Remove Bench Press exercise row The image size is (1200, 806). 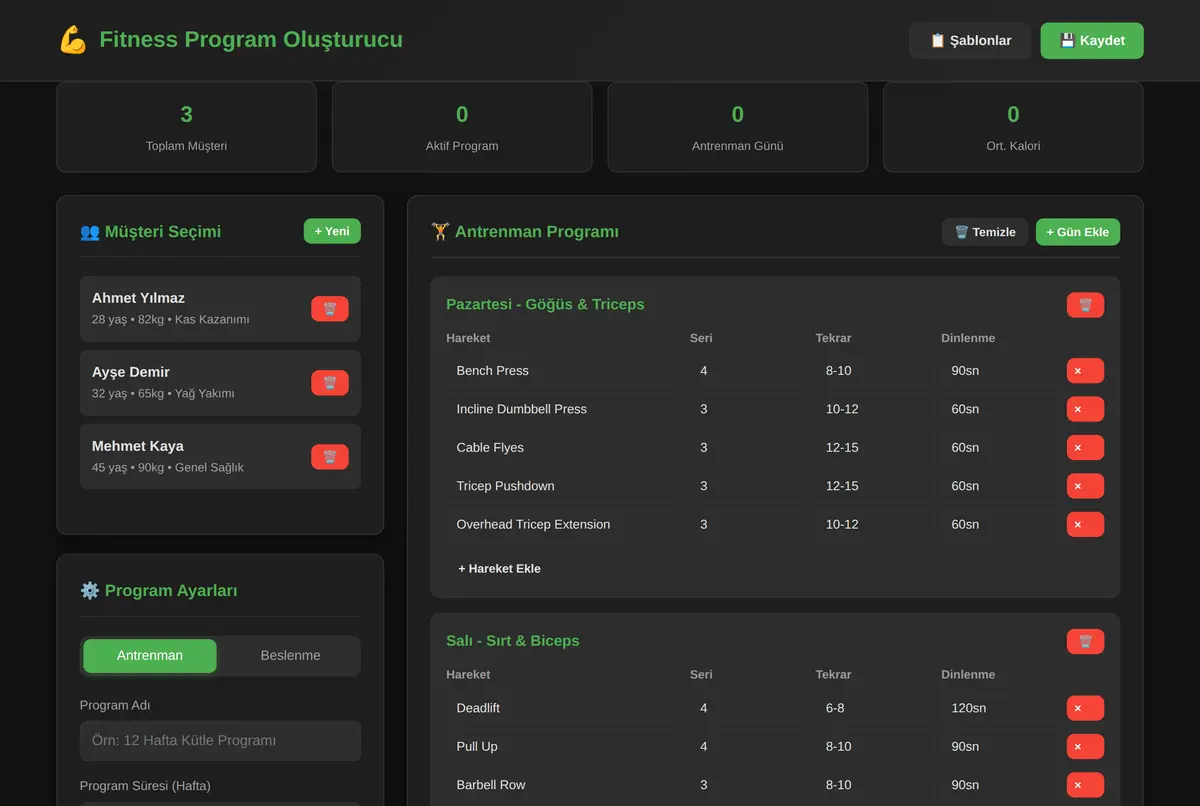tap(1085, 371)
